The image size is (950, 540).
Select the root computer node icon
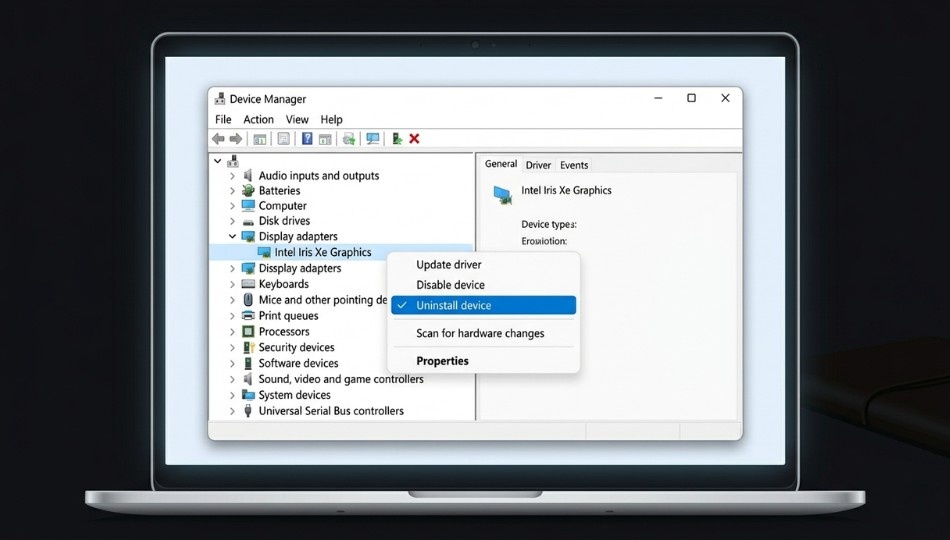pyautogui.click(x=233, y=161)
